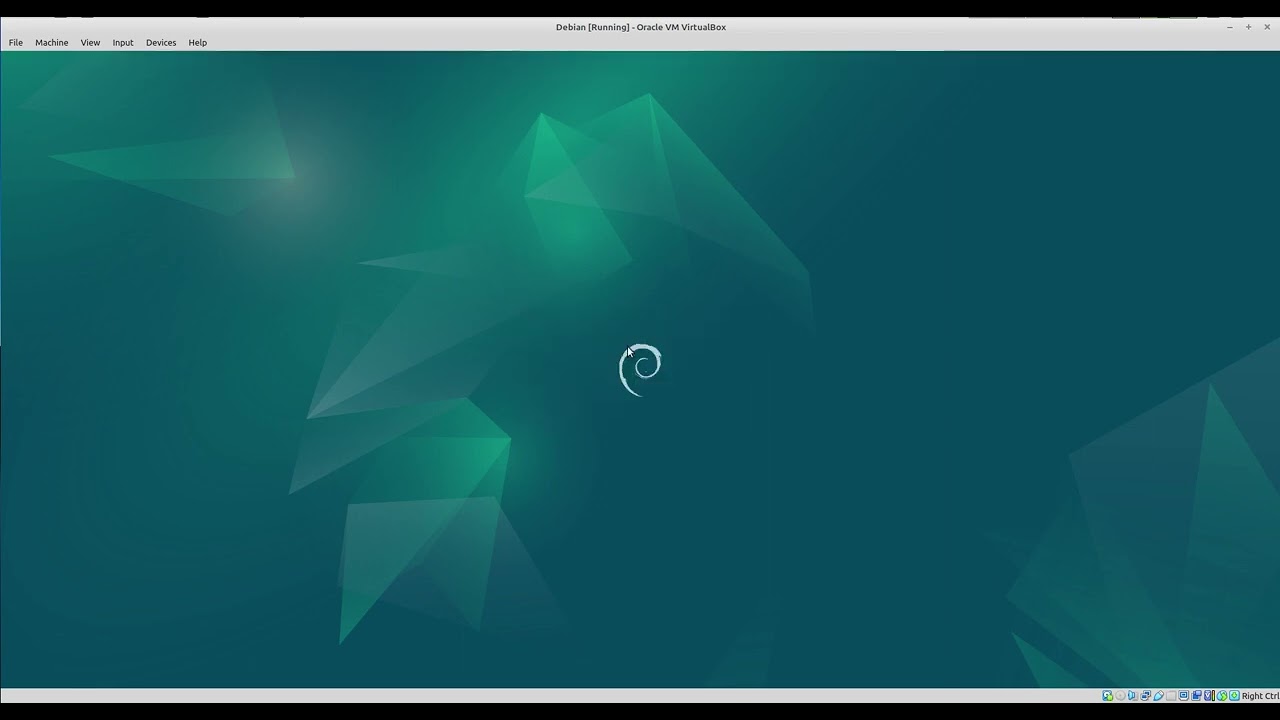Click the USB devices status icon
The height and width of the screenshot is (720, 1280).
click(1158, 696)
